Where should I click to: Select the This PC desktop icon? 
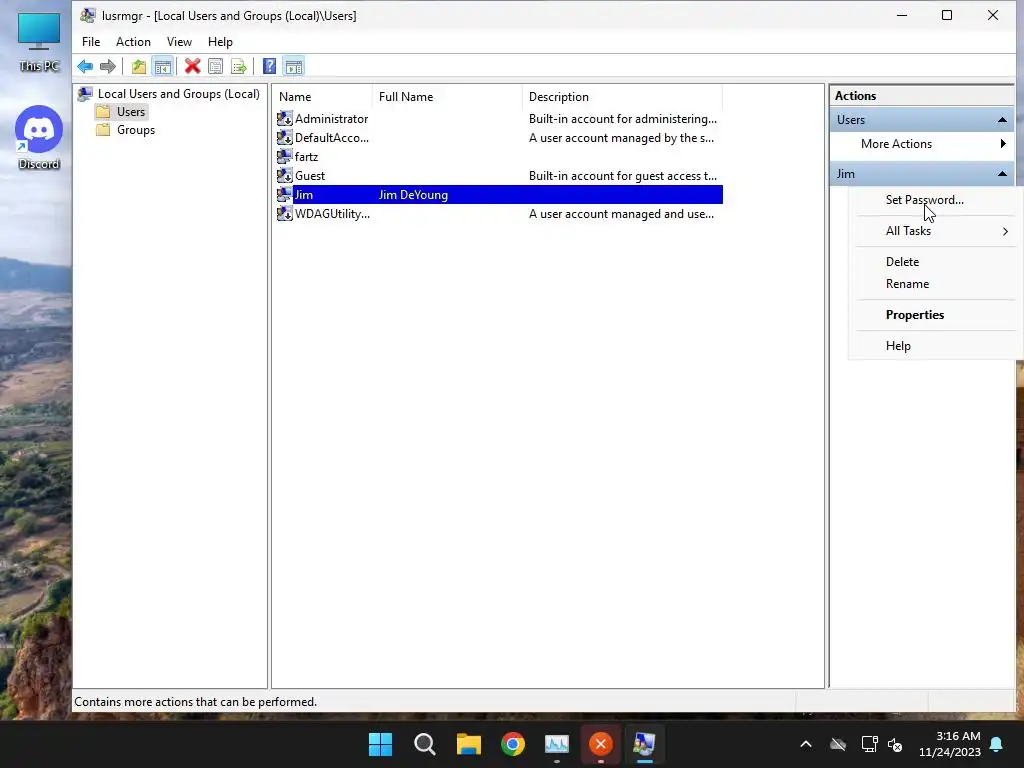[x=39, y=41]
